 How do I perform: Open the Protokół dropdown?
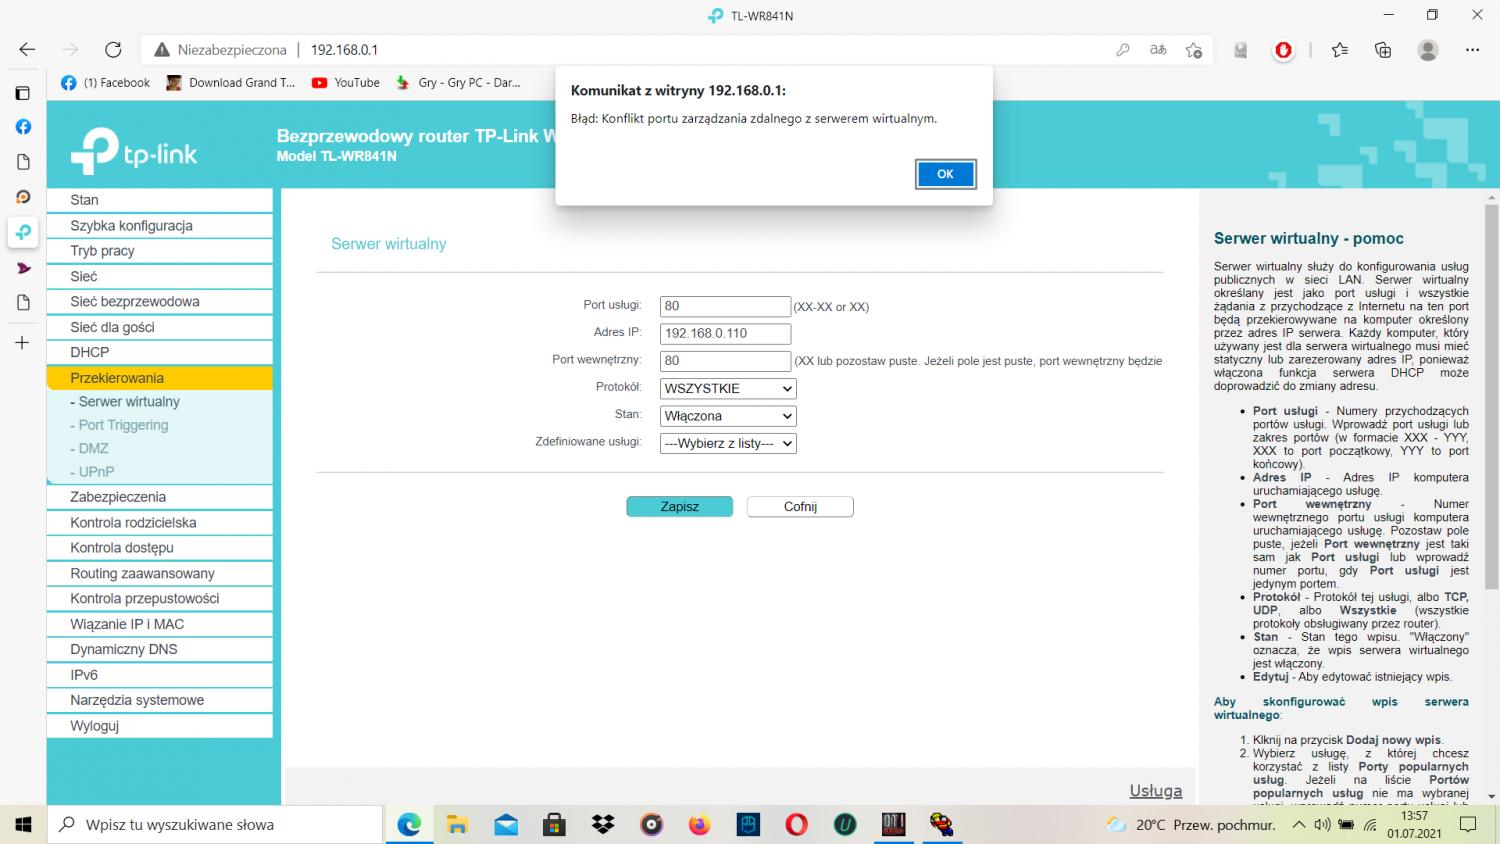(728, 389)
